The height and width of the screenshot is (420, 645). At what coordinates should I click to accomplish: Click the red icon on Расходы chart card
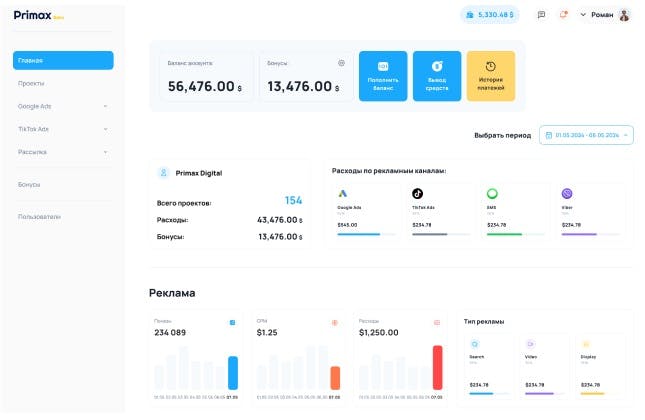pyautogui.click(x=437, y=323)
